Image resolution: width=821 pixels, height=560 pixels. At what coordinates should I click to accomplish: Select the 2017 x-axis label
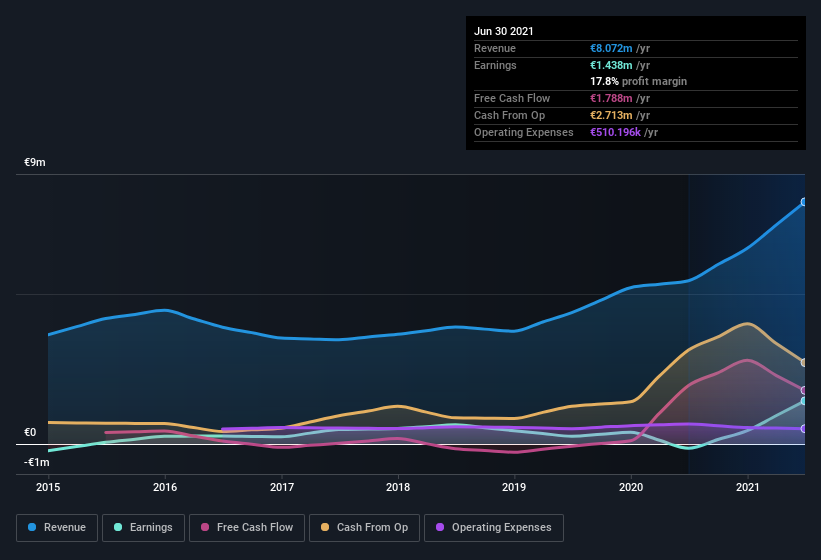[282, 487]
